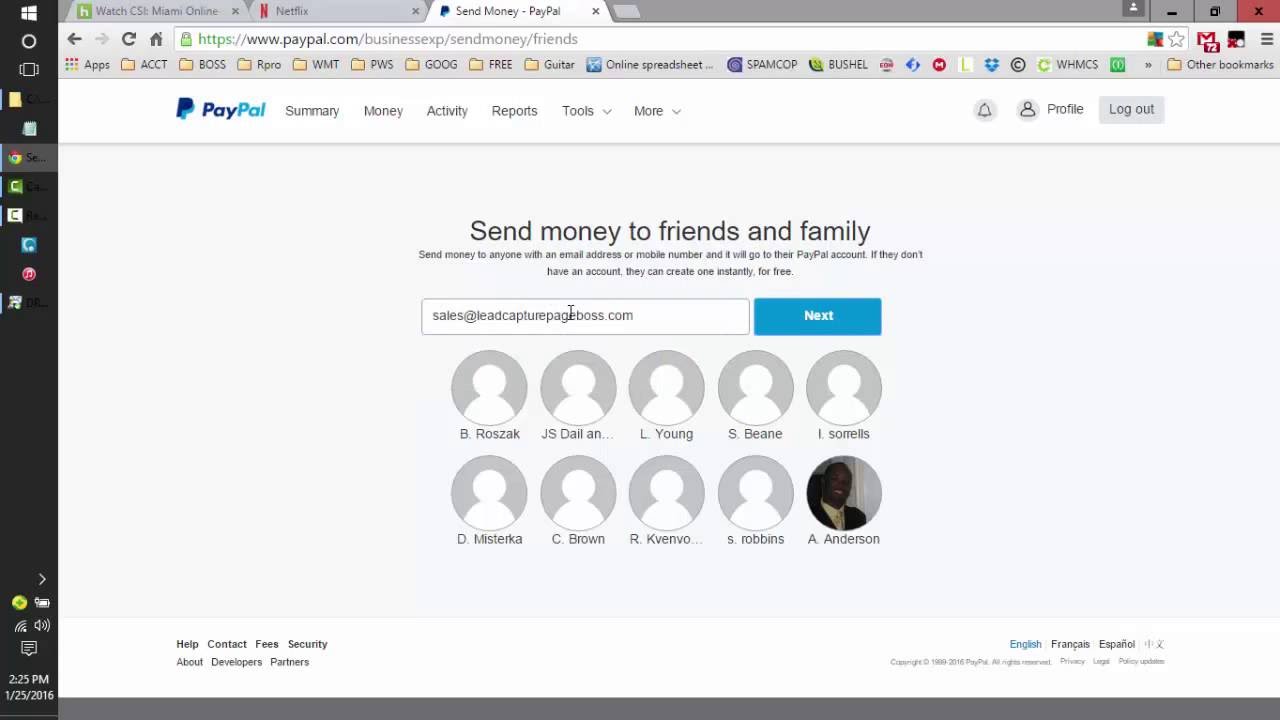Open the BOSS bookmark folder
This screenshot has height=720, width=1280.
pos(203,64)
